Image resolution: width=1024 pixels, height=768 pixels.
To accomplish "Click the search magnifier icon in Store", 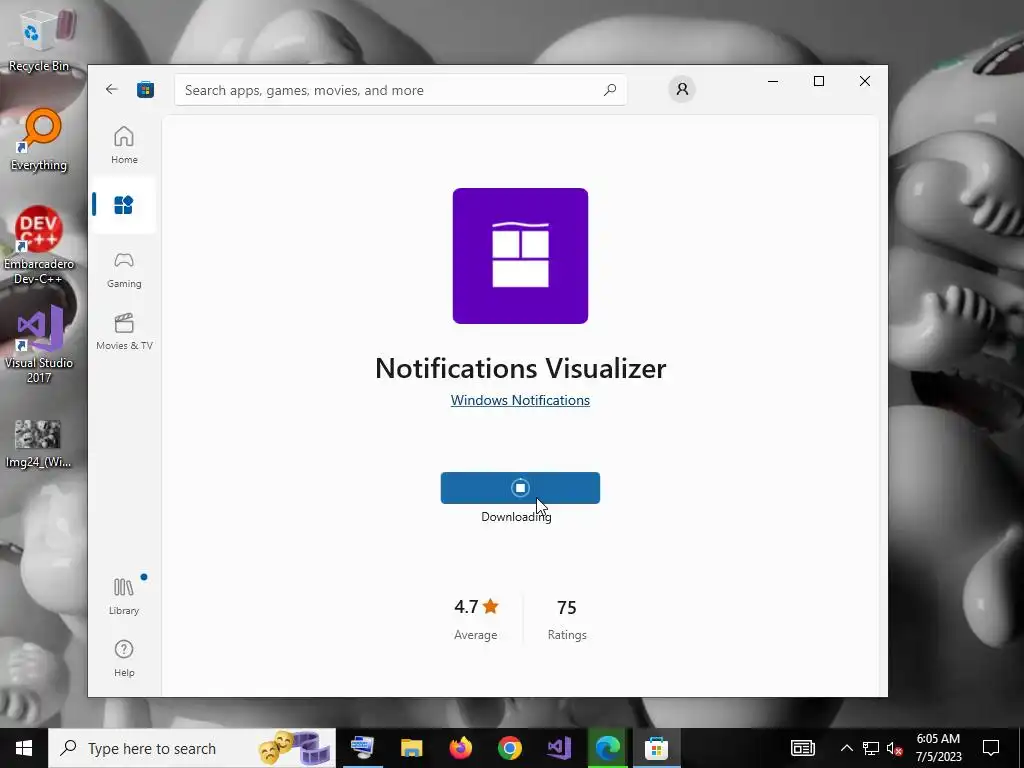I will coord(609,90).
